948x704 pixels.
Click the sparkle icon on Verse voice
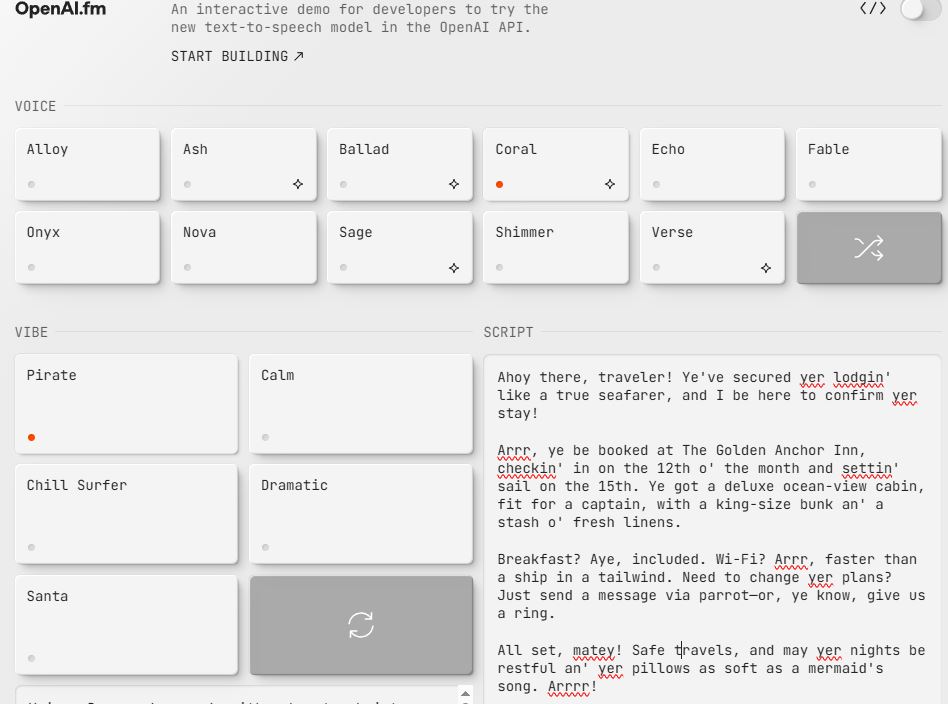766,268
